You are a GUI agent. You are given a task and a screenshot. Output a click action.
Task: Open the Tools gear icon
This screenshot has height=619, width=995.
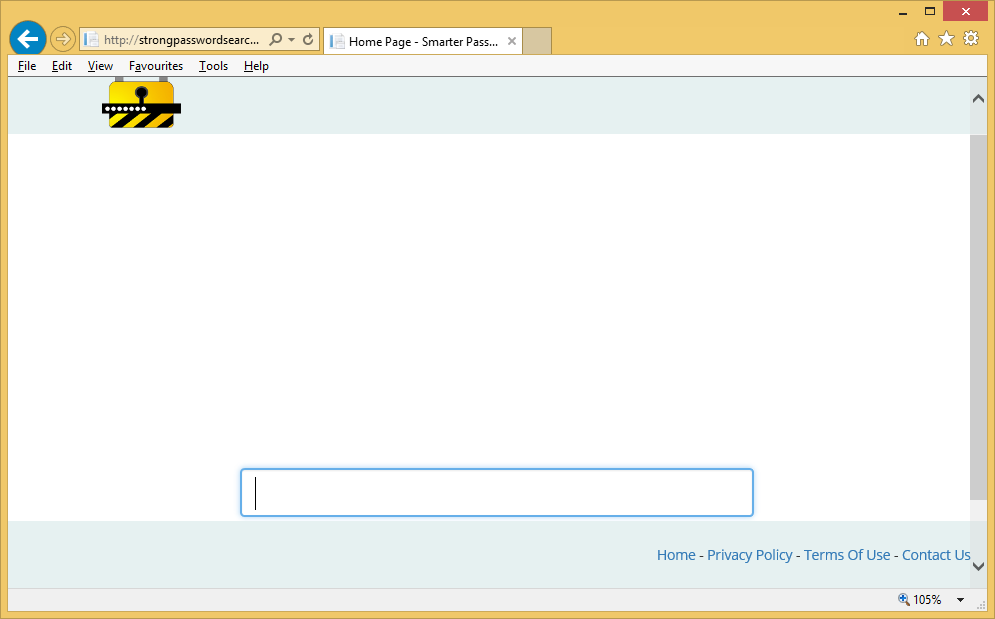[971, 39]
